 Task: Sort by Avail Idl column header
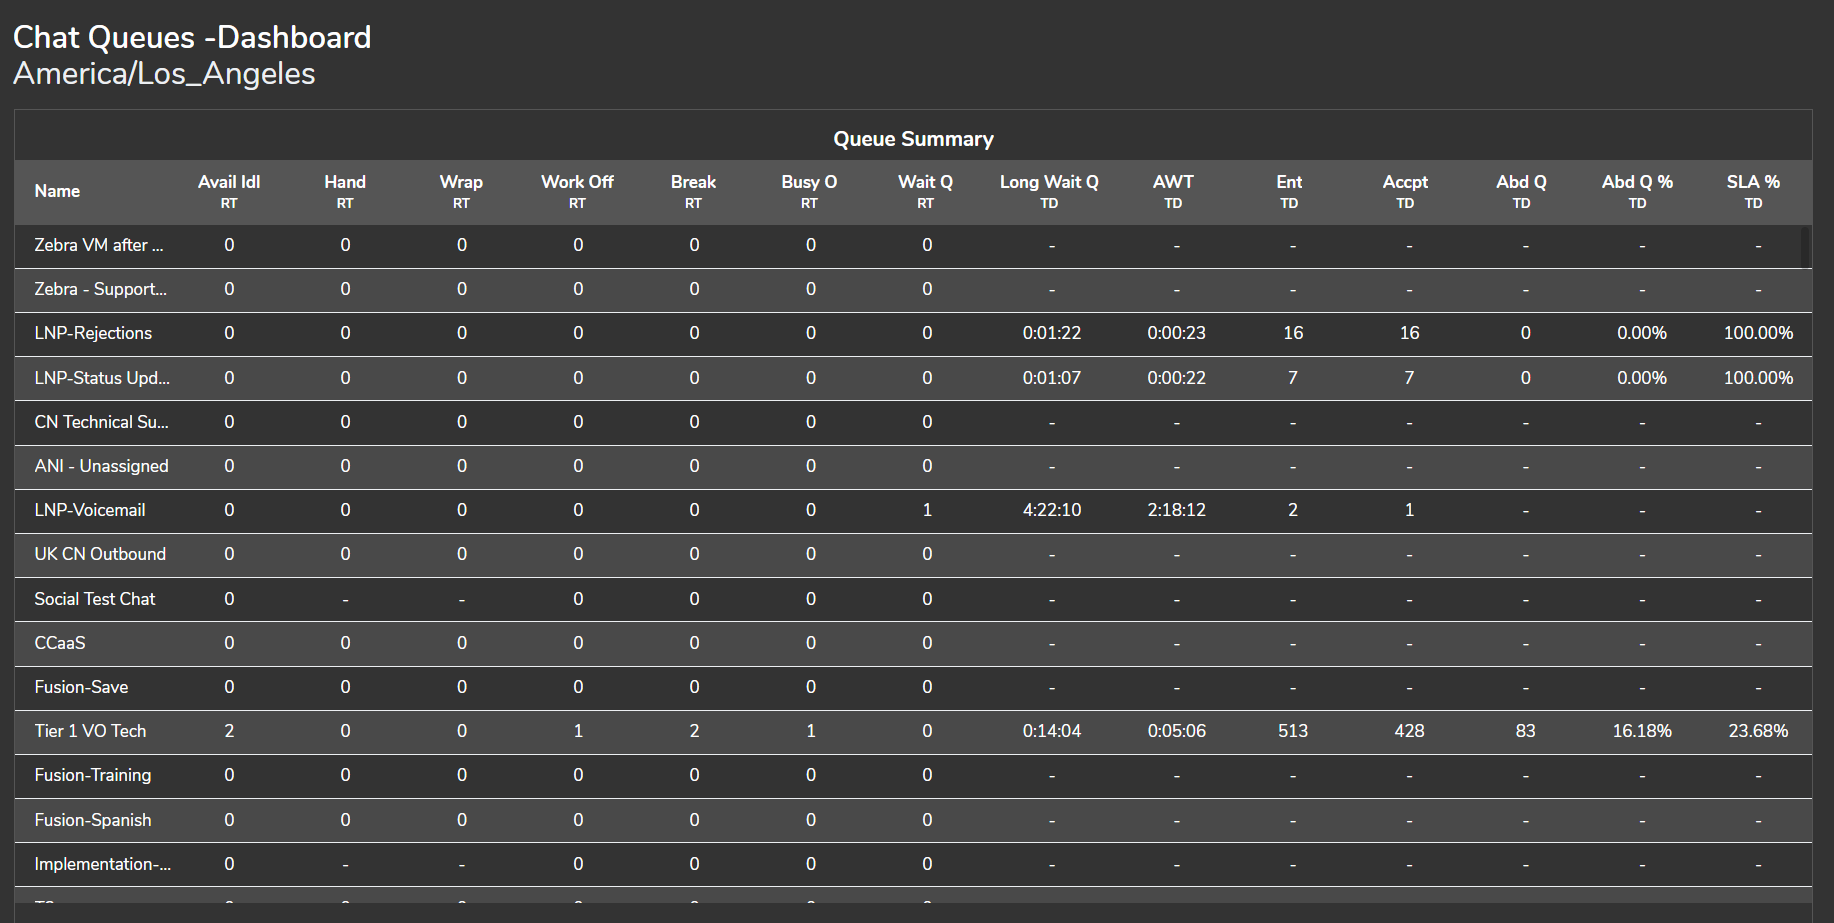229,191
